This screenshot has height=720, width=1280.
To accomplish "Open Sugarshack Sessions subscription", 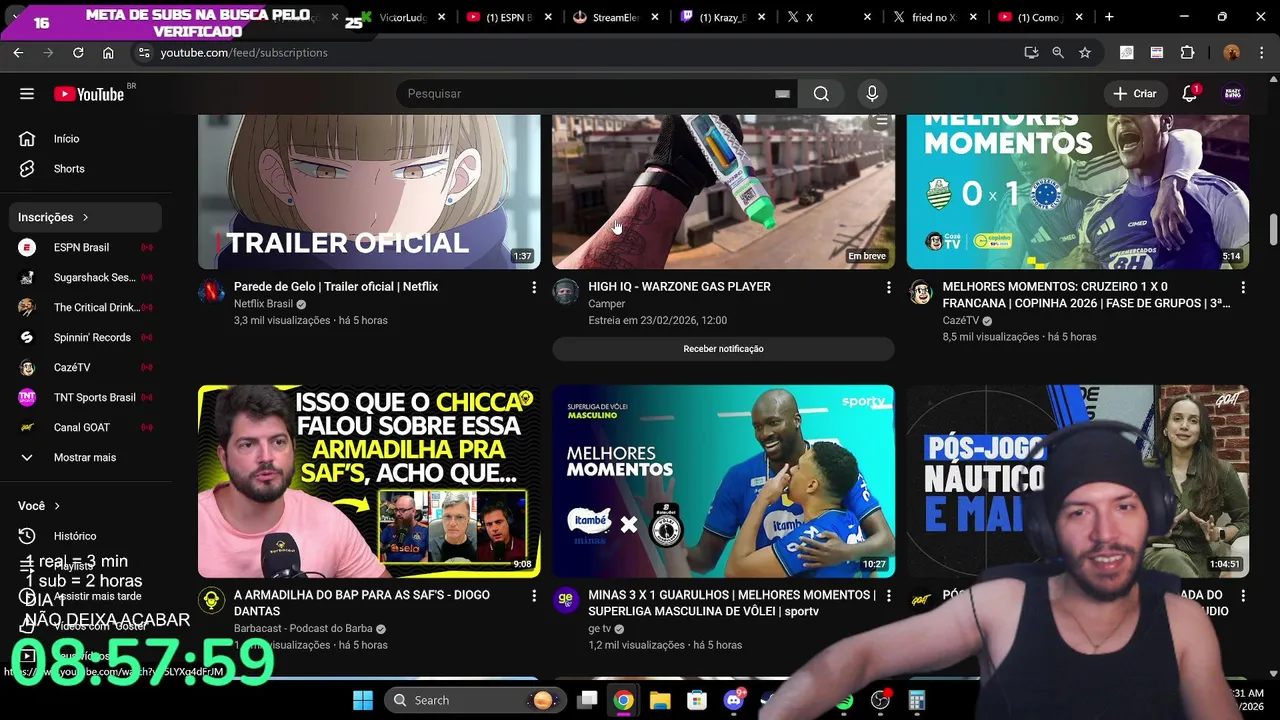I will click(86, 277).
